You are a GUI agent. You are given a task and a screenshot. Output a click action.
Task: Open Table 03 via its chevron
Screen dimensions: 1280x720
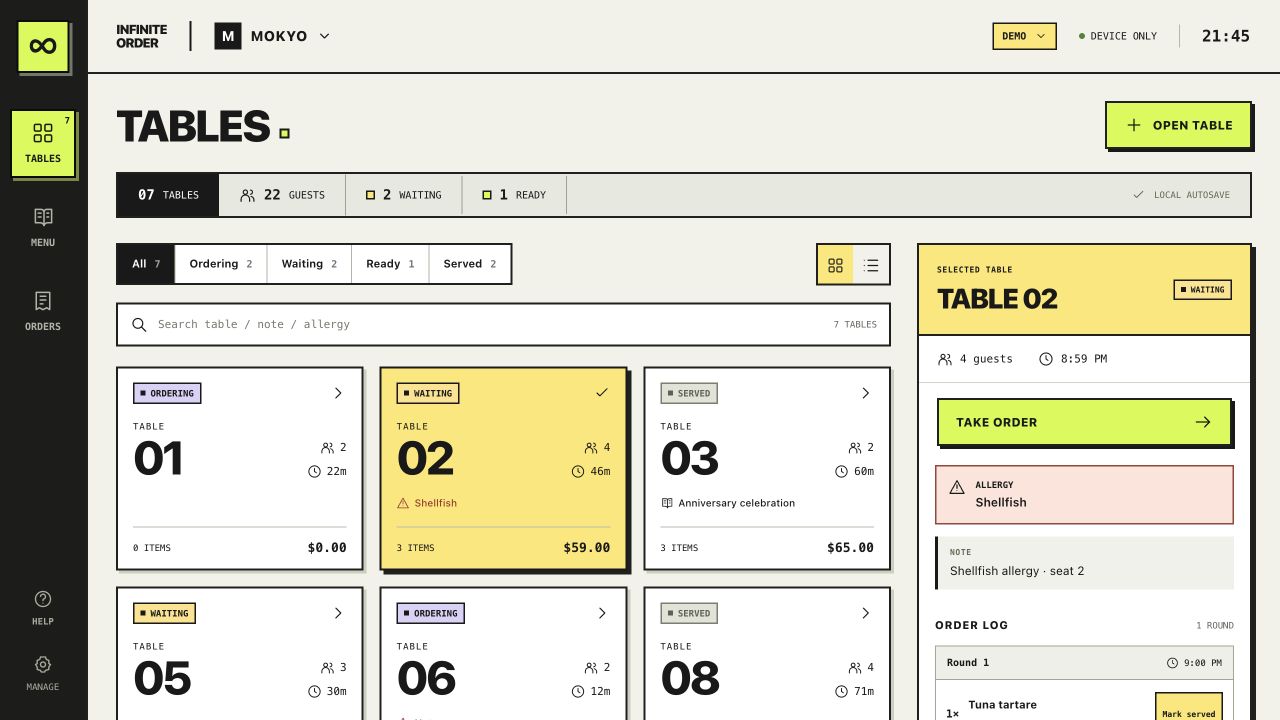[866, 393]
